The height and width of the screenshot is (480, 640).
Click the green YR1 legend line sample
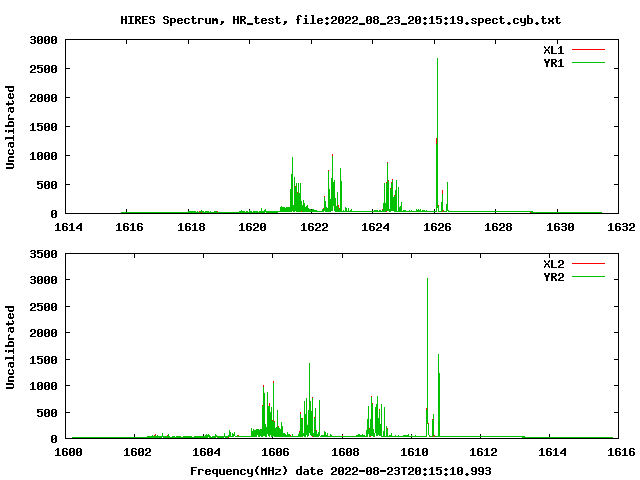pyautogui.click(x=588, y=63)
